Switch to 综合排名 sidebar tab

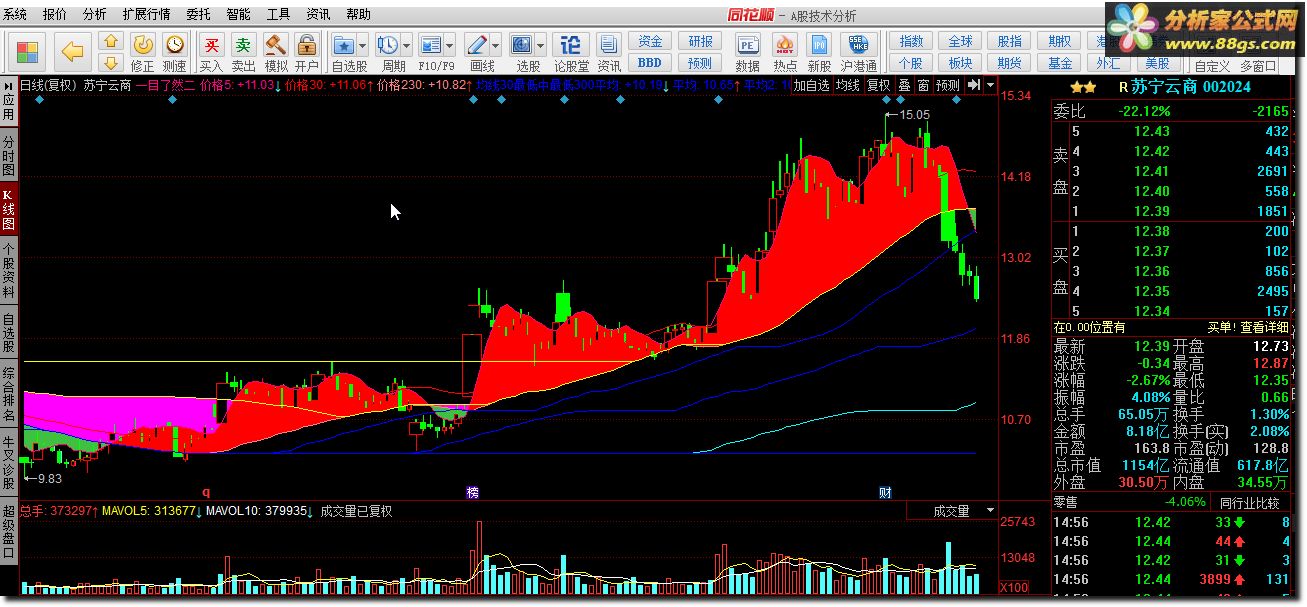8,396
